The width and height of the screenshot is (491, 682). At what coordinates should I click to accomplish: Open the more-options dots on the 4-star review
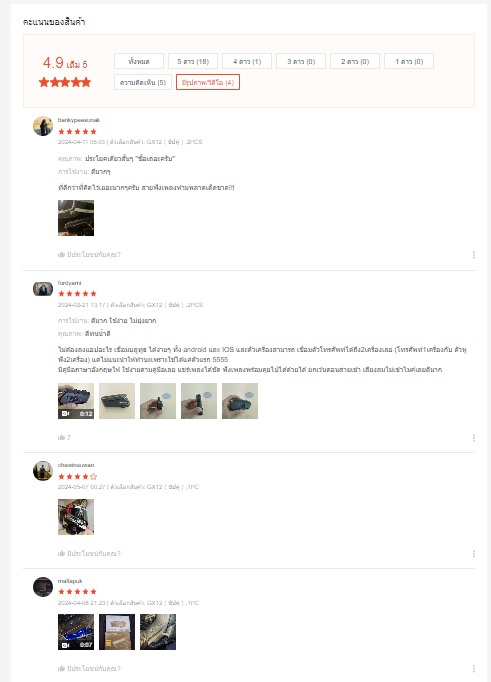[474, 553]
